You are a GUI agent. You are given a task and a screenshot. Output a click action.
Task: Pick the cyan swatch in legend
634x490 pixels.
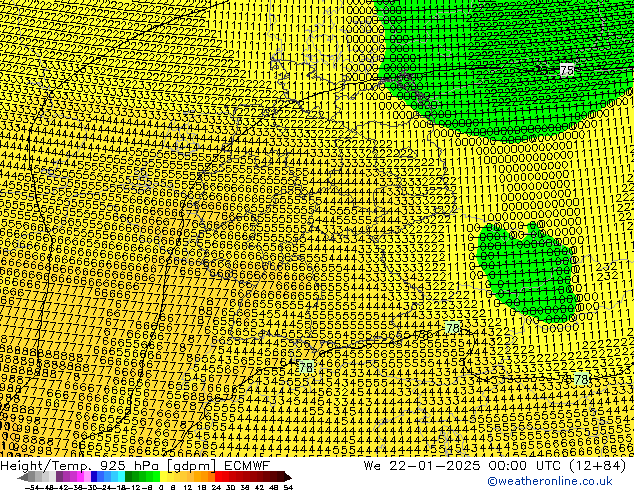pos(121,477)
